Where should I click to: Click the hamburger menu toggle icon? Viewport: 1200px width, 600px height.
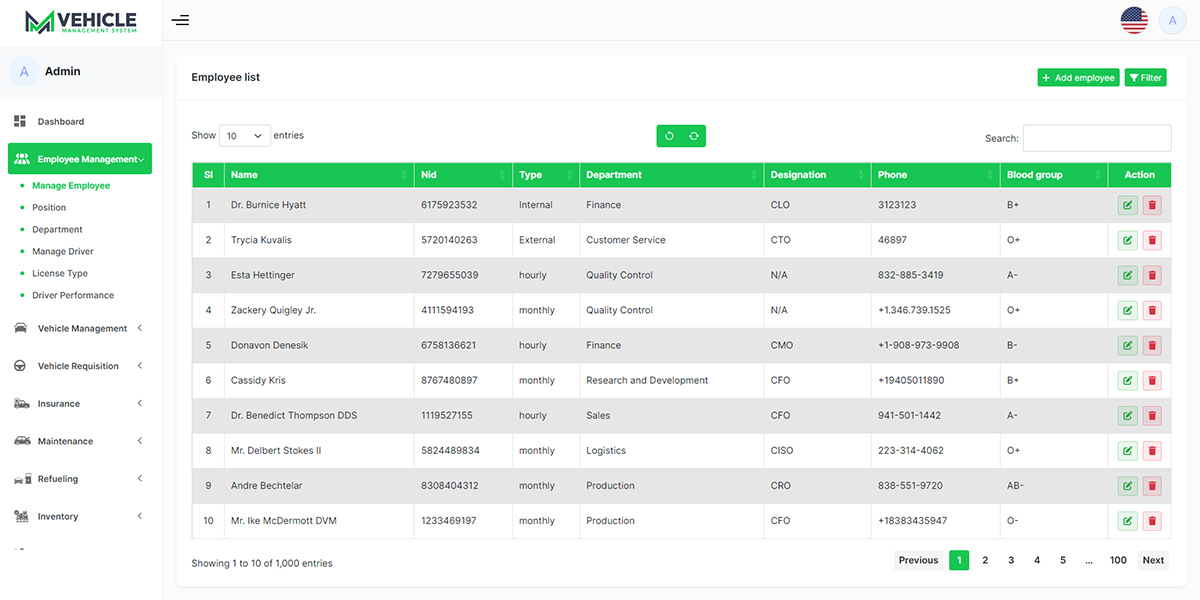[x=180, y=20]
